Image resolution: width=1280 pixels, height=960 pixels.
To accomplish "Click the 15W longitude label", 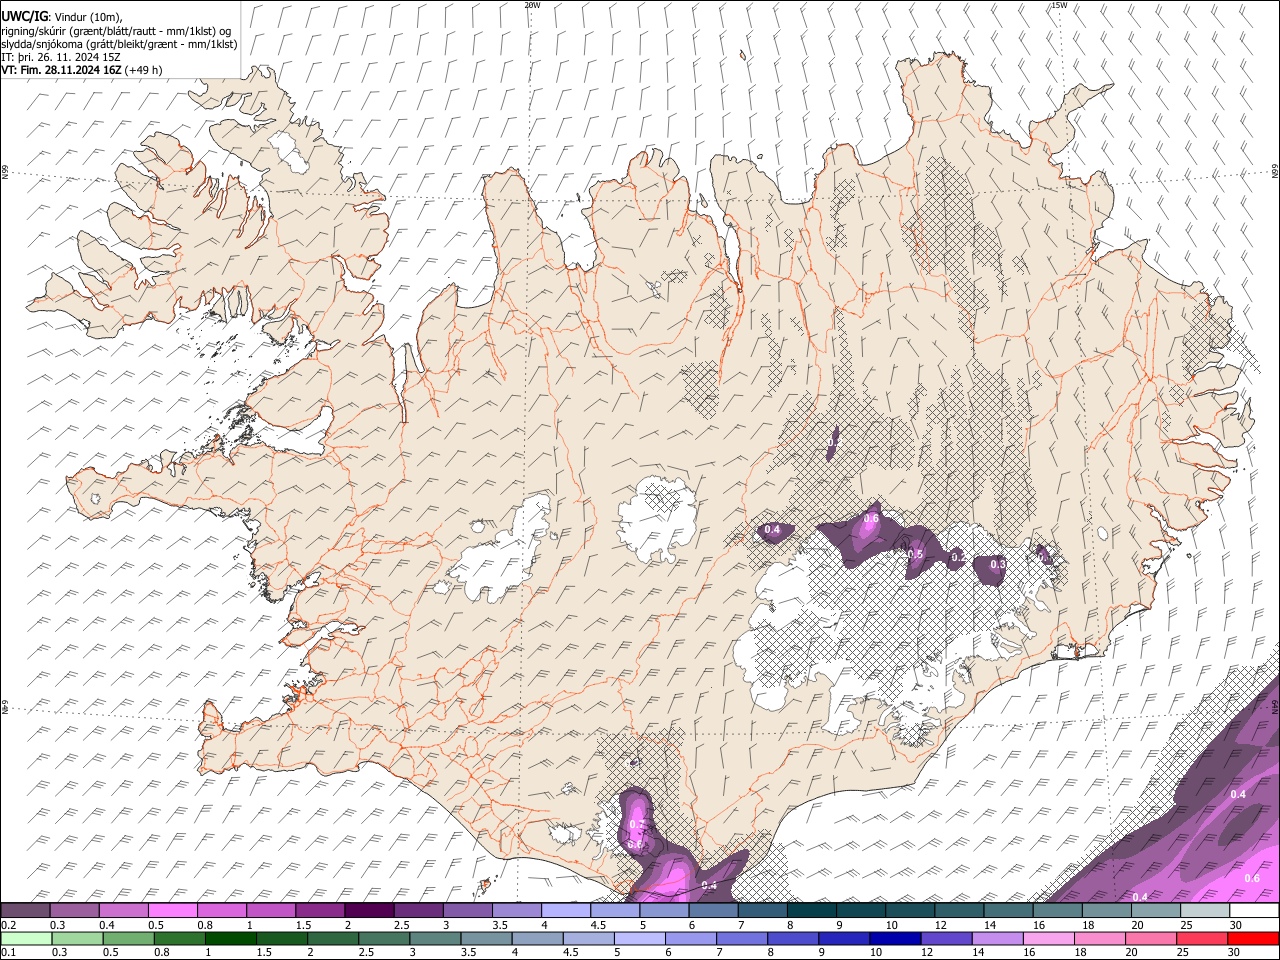I will (1059, 5).
